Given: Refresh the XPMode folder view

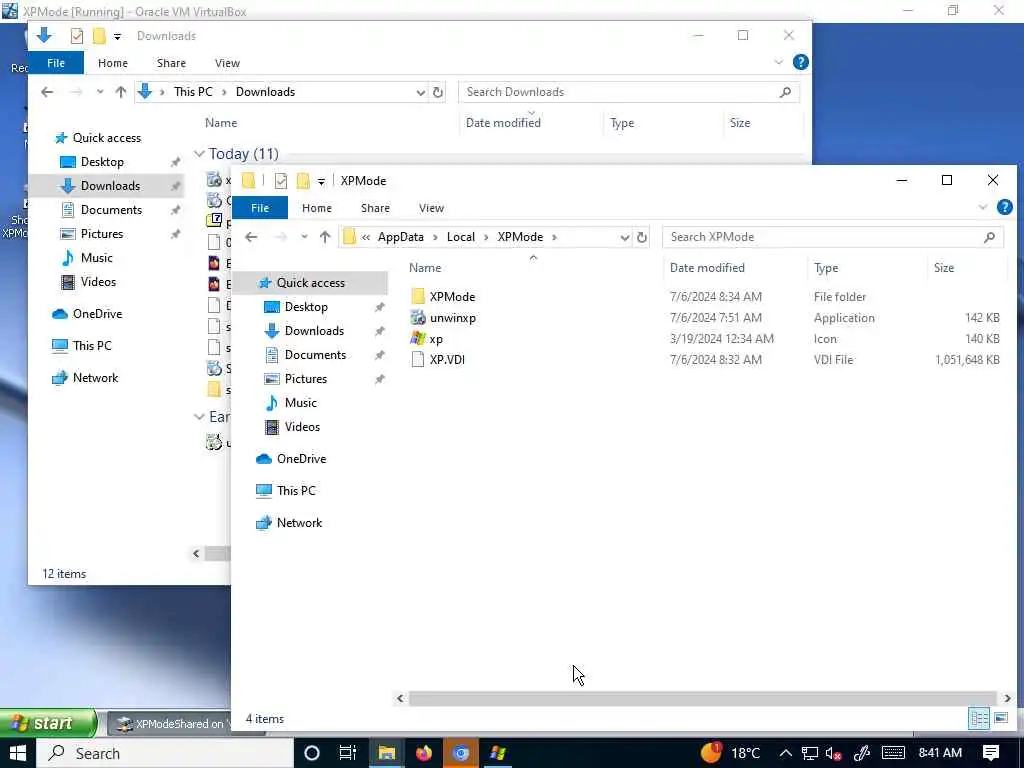Looking at the screenshot, I should [642, 237].
